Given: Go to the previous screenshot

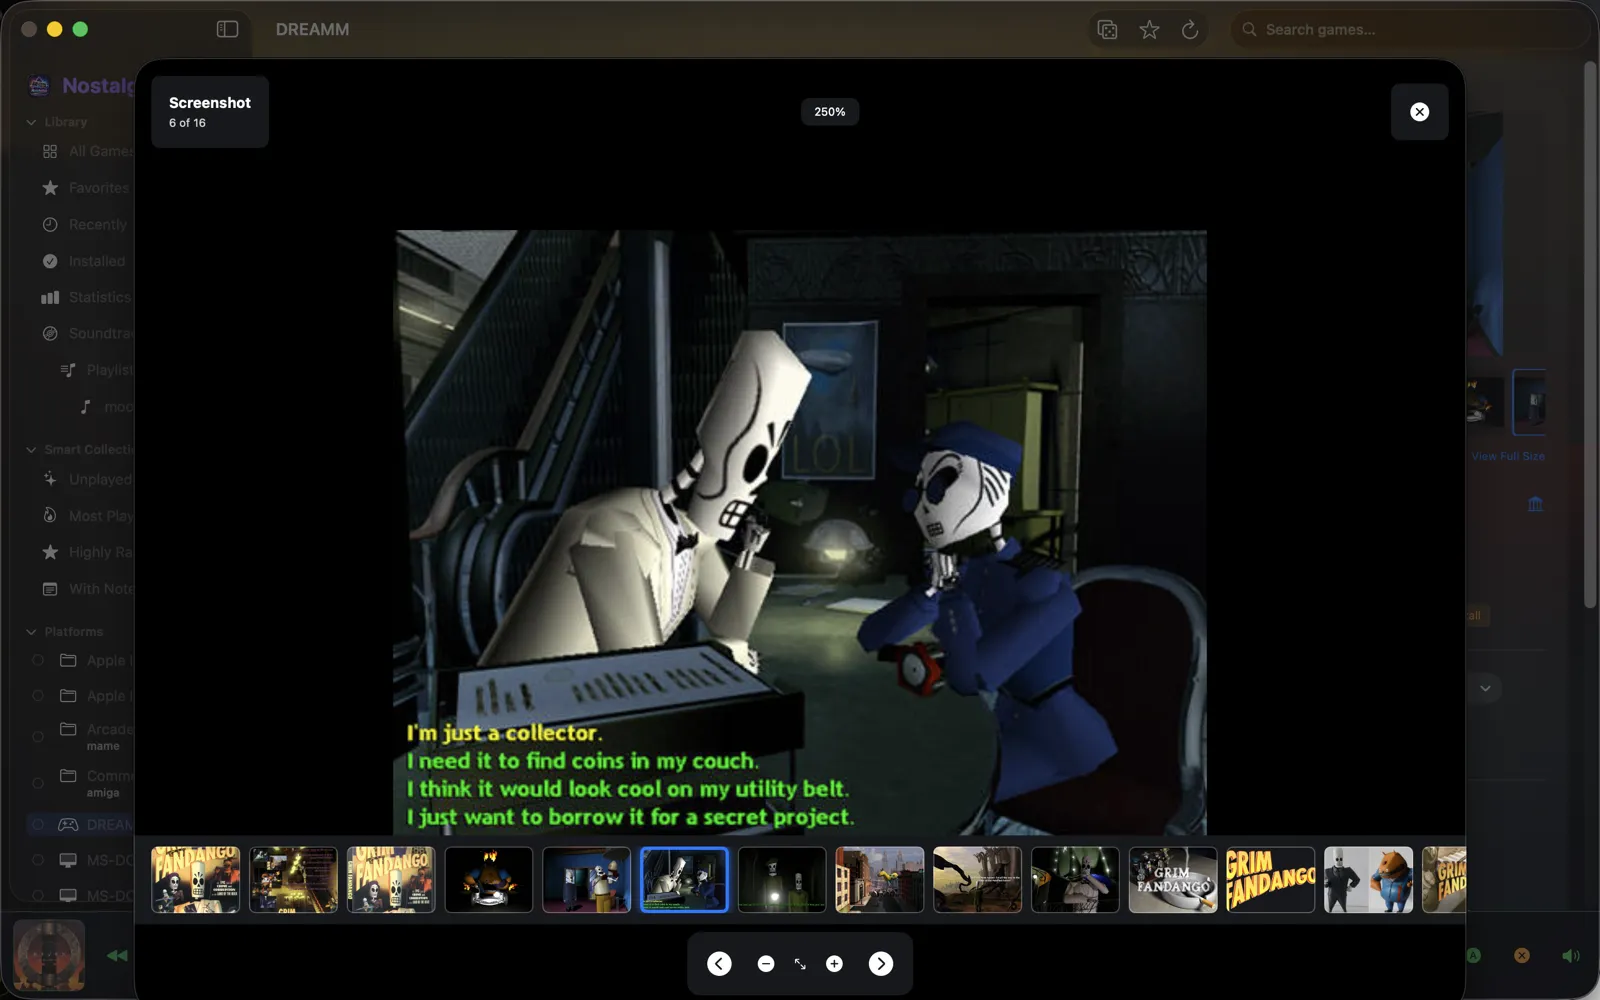Looking at the screenshot, I should tap(719, 963).
